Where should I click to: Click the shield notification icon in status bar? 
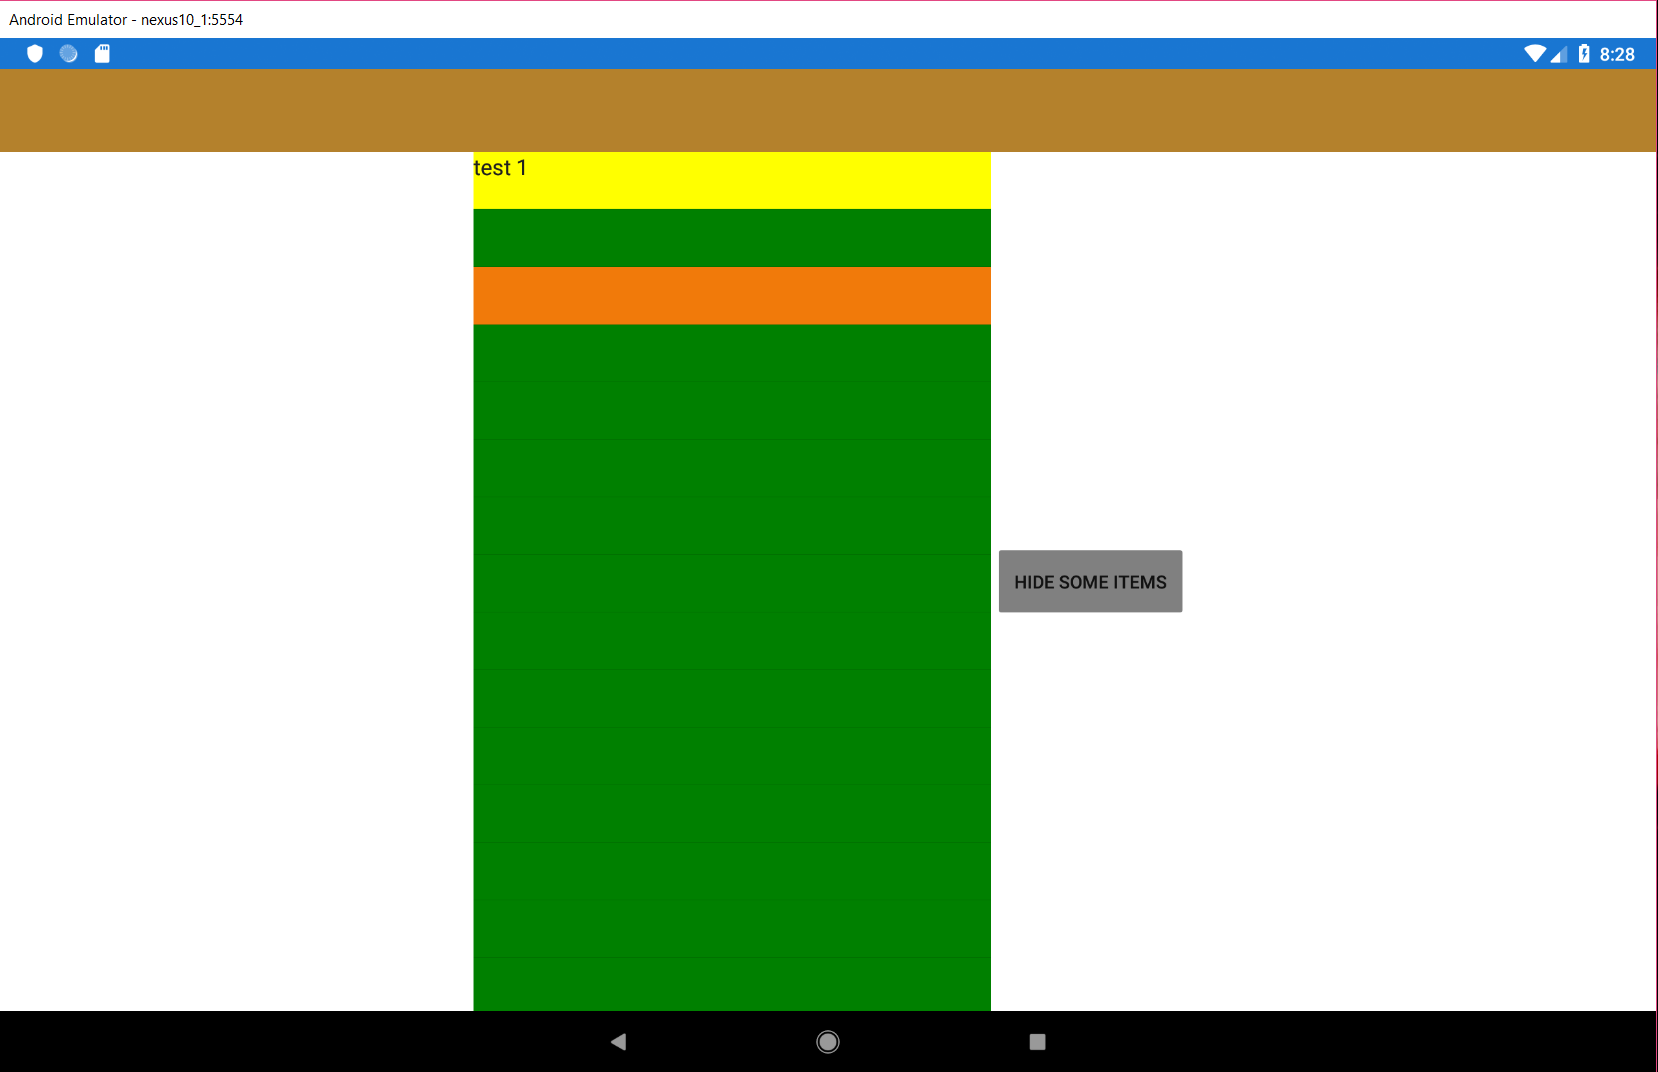coord(35,53)
